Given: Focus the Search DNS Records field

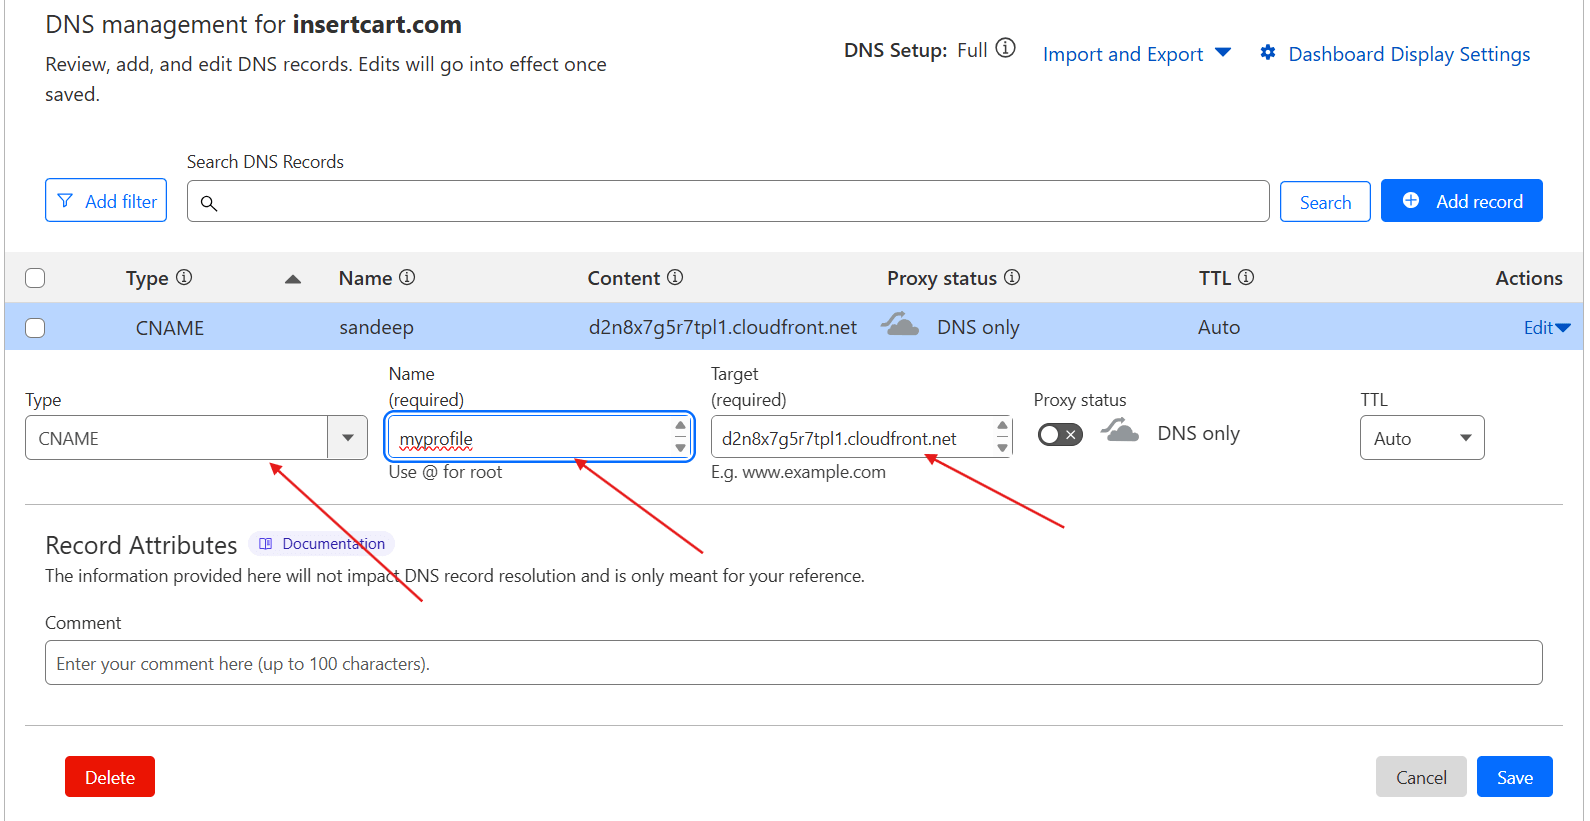Looking at the screenshot, I should [728, 201].
